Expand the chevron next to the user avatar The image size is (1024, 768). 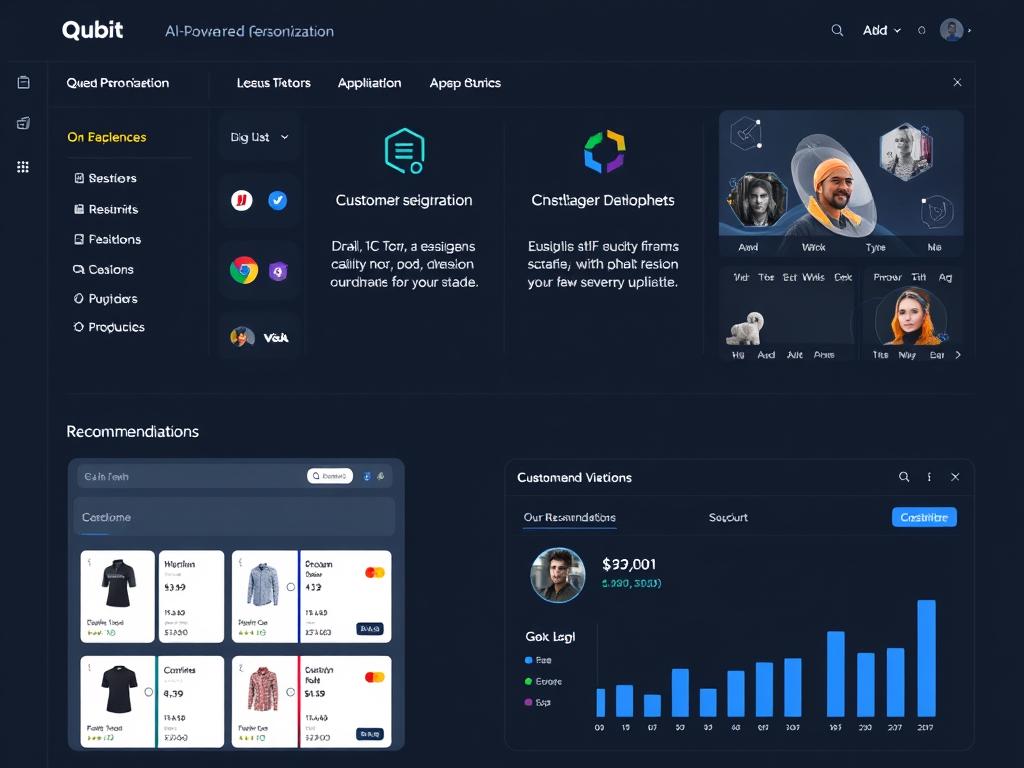(969, 30)
